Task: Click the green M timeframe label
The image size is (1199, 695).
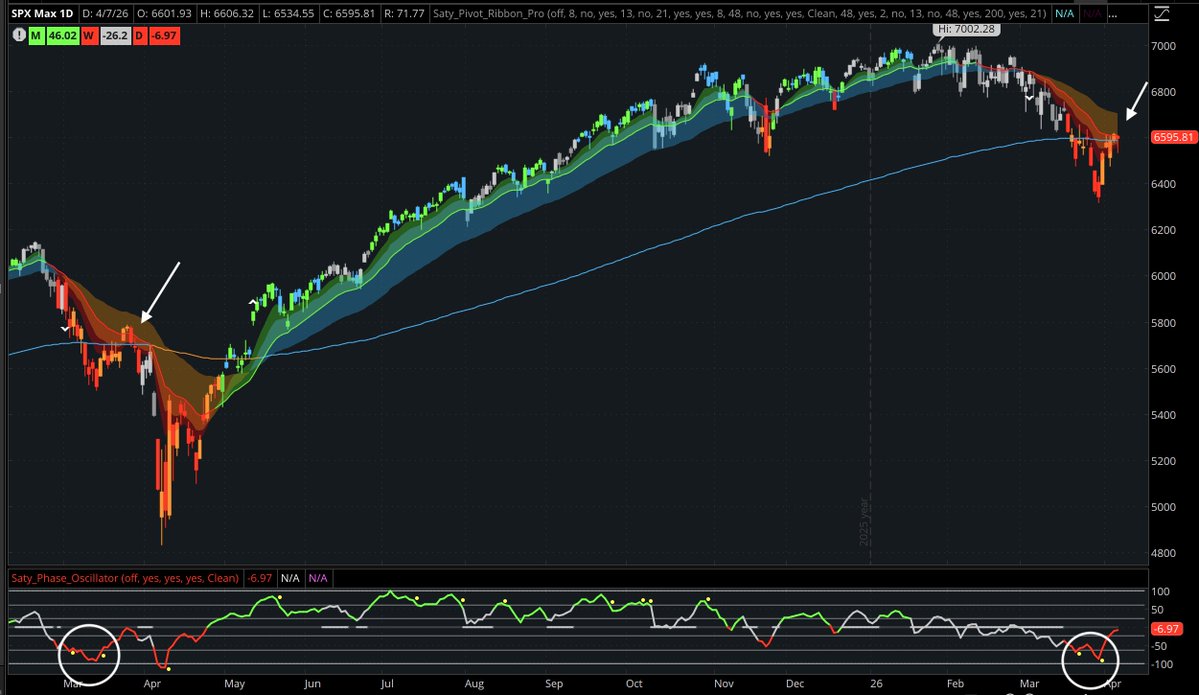Action: [36, 35]
